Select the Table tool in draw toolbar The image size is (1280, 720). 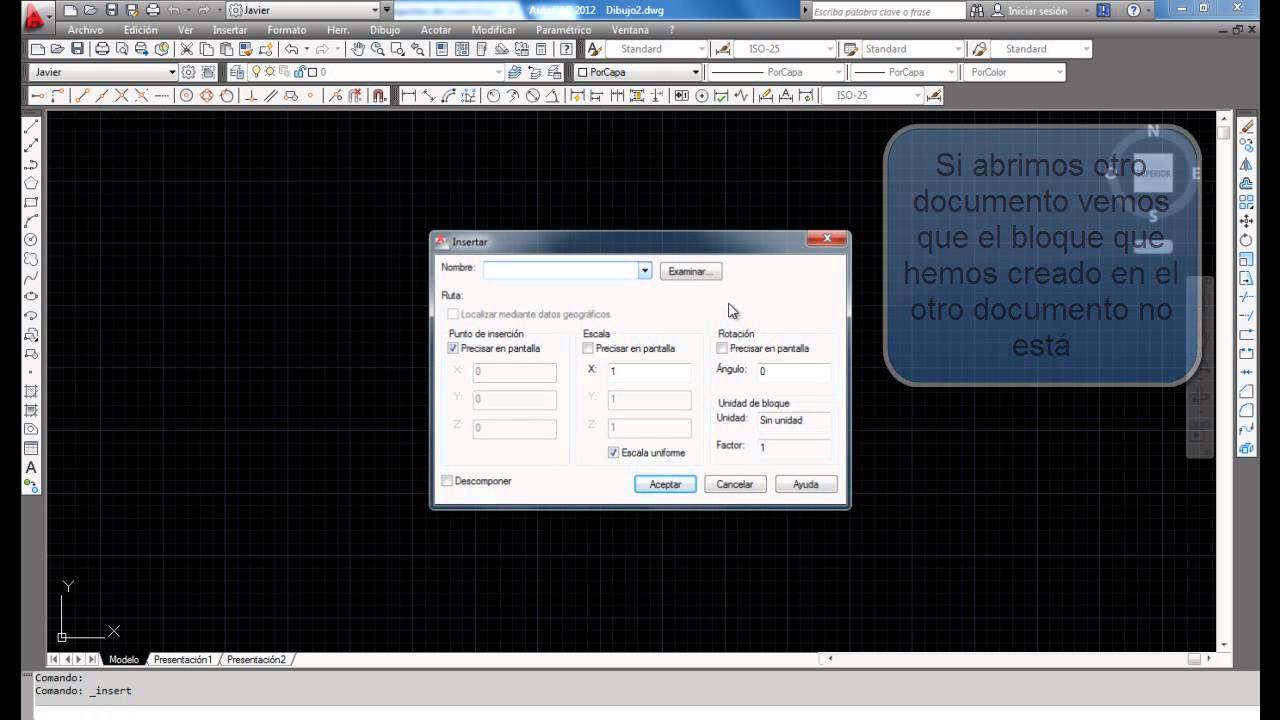(31, 448)
